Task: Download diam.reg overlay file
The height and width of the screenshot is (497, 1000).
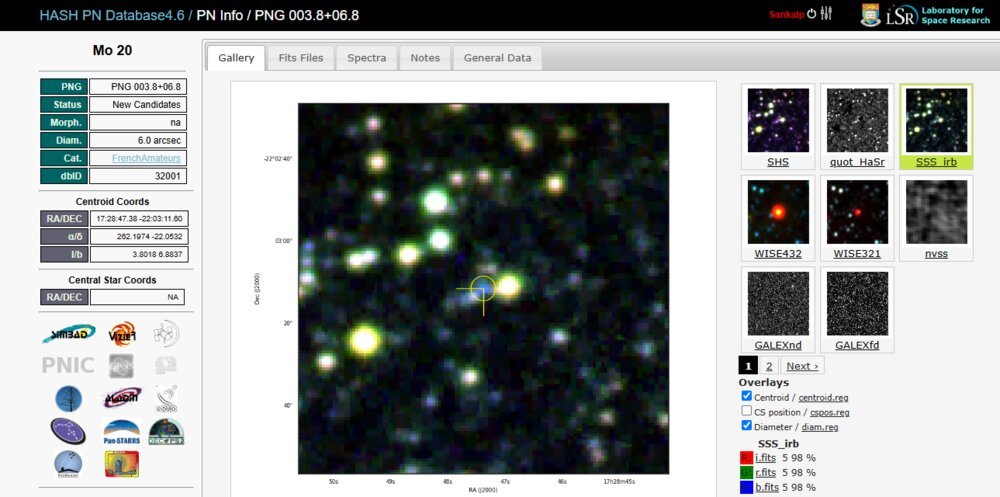Action: pyautogui.click(x=820, y=427)
